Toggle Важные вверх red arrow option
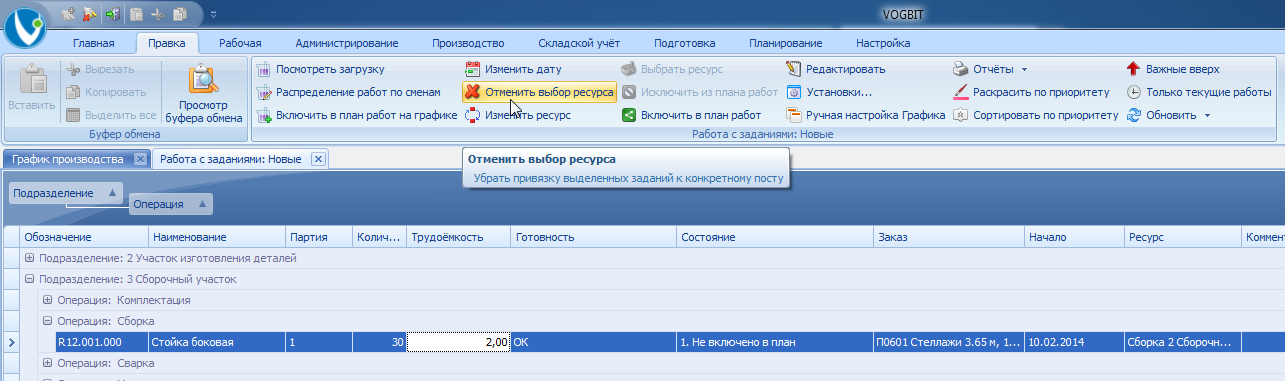This screenshot has width=1285, height=381. 1172,69
